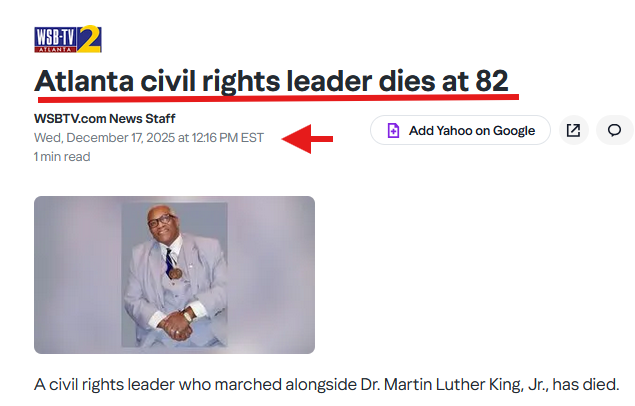Click the red underline beneath the headline
635x406 pixels.
tap(278, 99)
